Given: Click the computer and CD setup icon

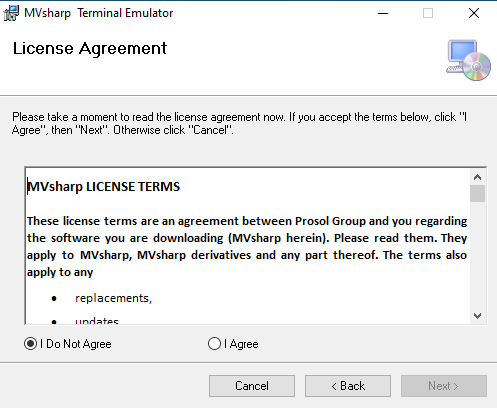Looking at the screenshot, I should (468, 60).
